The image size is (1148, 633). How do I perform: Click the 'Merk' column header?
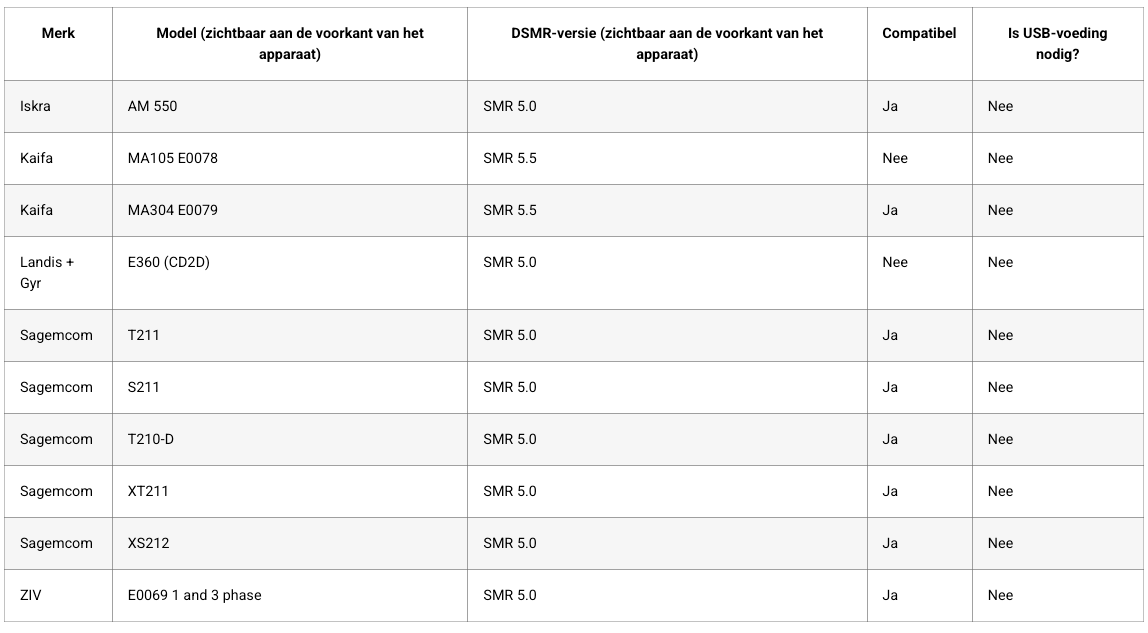pyautogui.click(x=58, y=33)
